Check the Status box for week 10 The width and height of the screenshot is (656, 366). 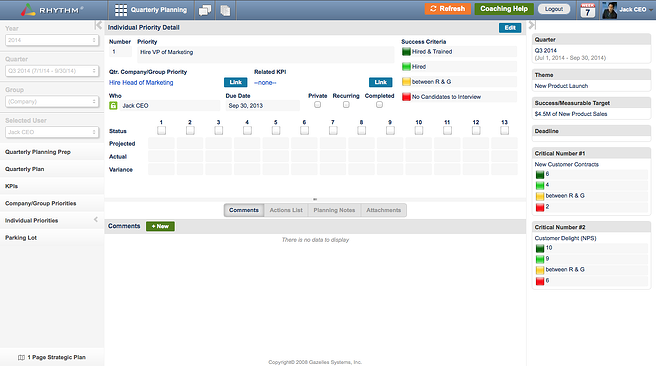[419, 131]
